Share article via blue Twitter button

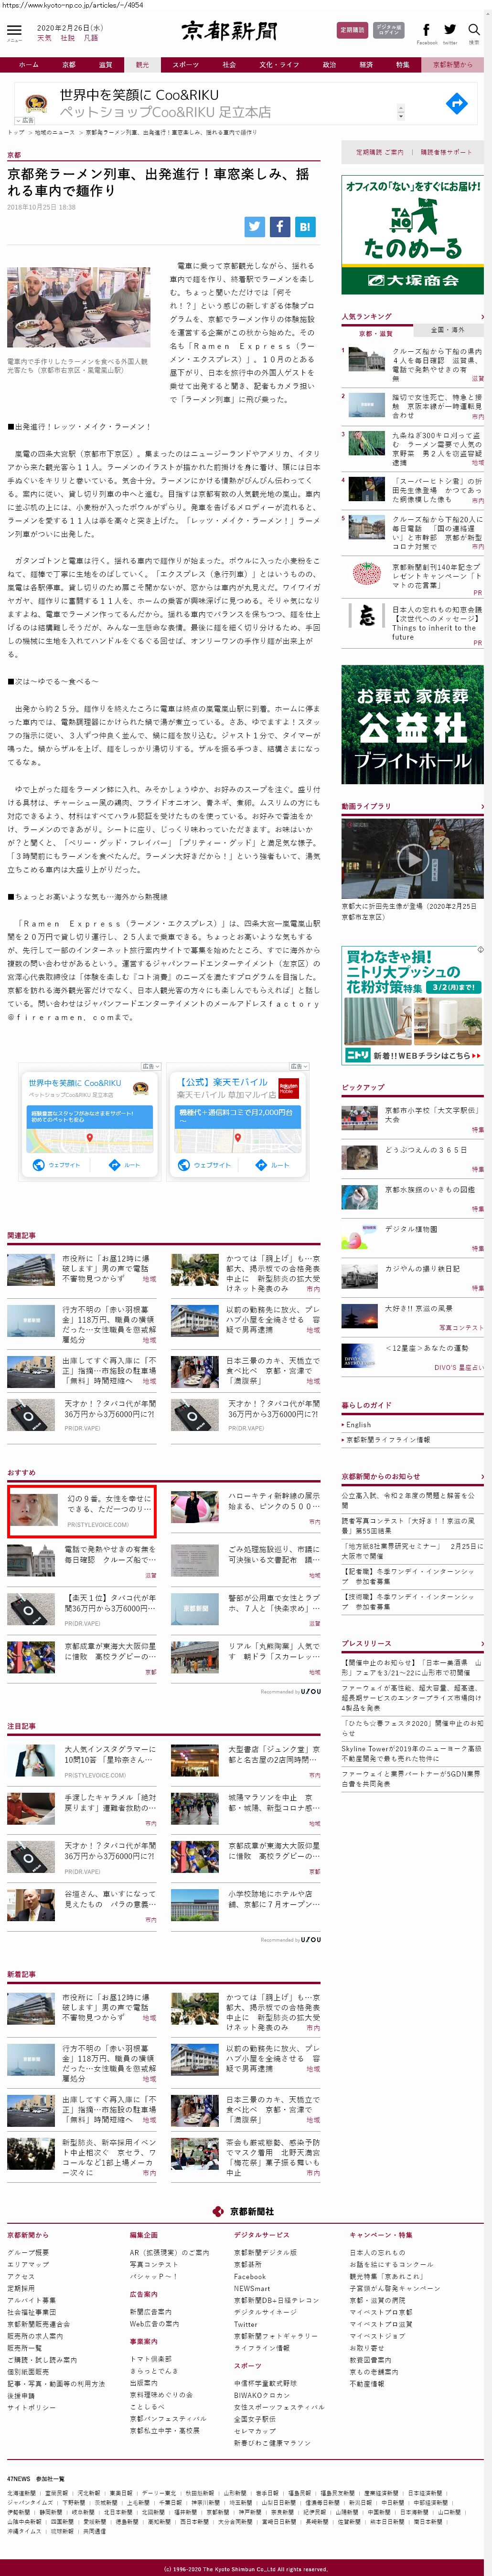tap(255, 227)
